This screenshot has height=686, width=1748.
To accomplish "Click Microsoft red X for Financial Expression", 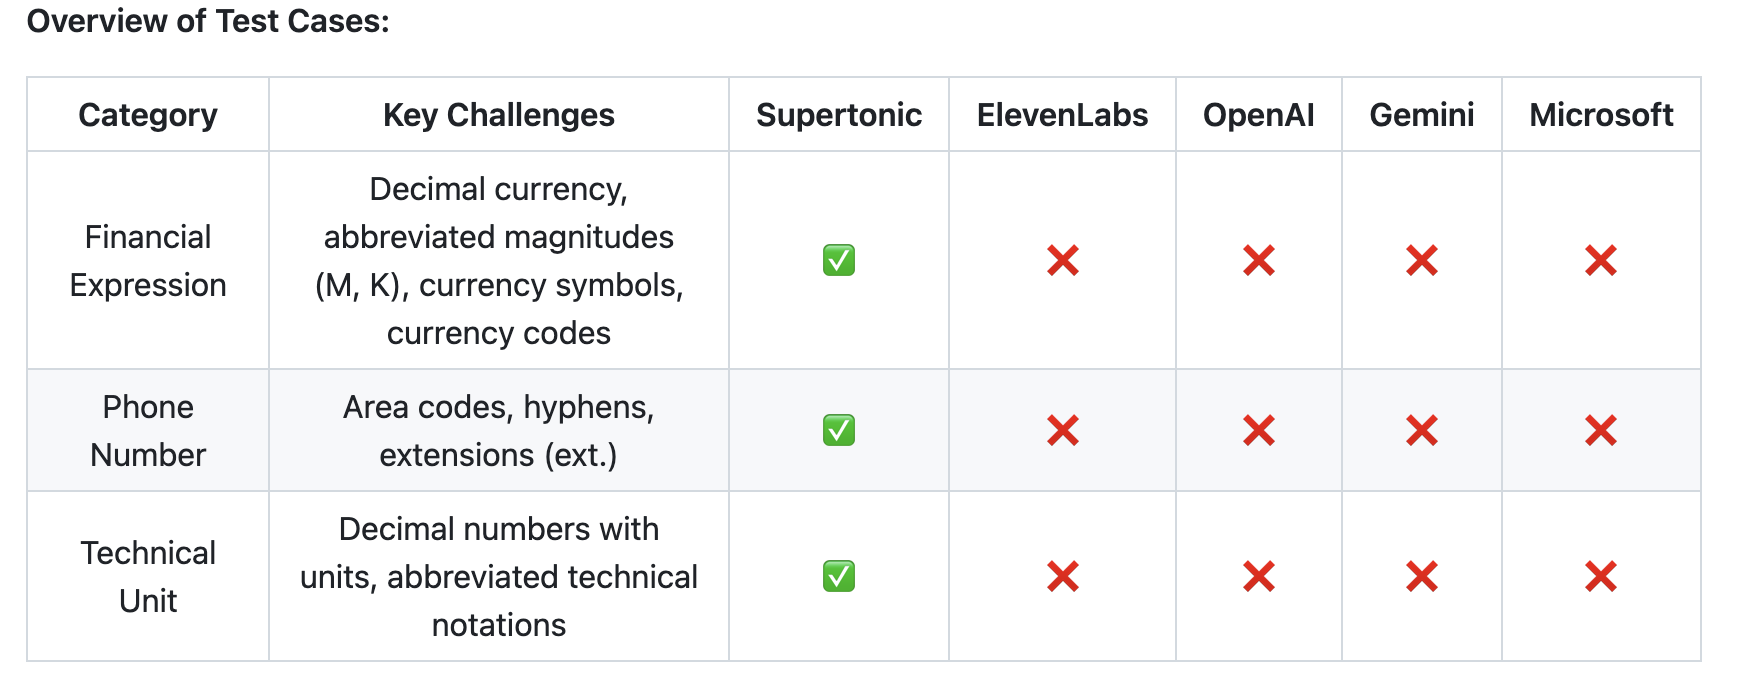I will tap(1600, 260).
